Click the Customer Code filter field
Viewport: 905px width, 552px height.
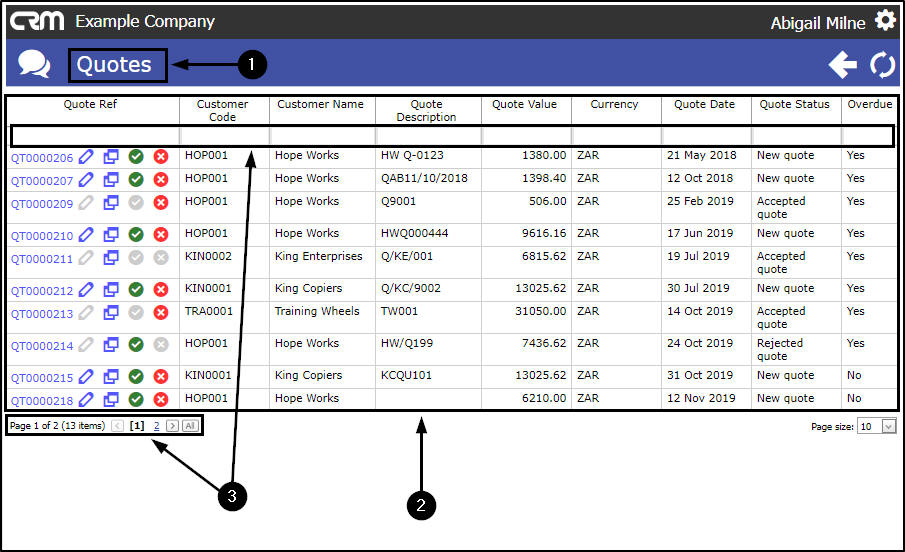[x=225, y=136]
